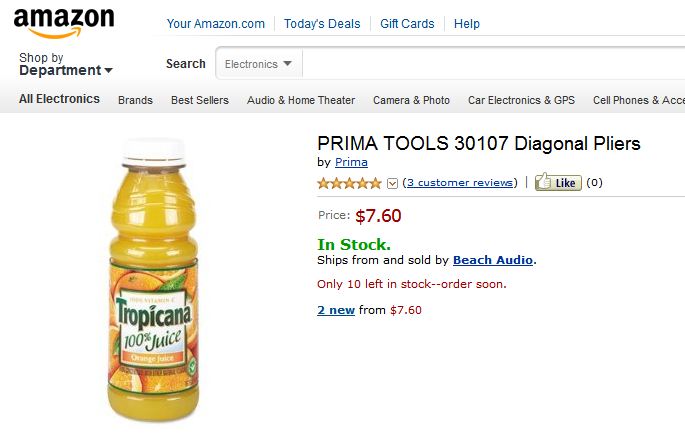Click the star rating icons
Screen dimensions: 685x436
[349, 183]
